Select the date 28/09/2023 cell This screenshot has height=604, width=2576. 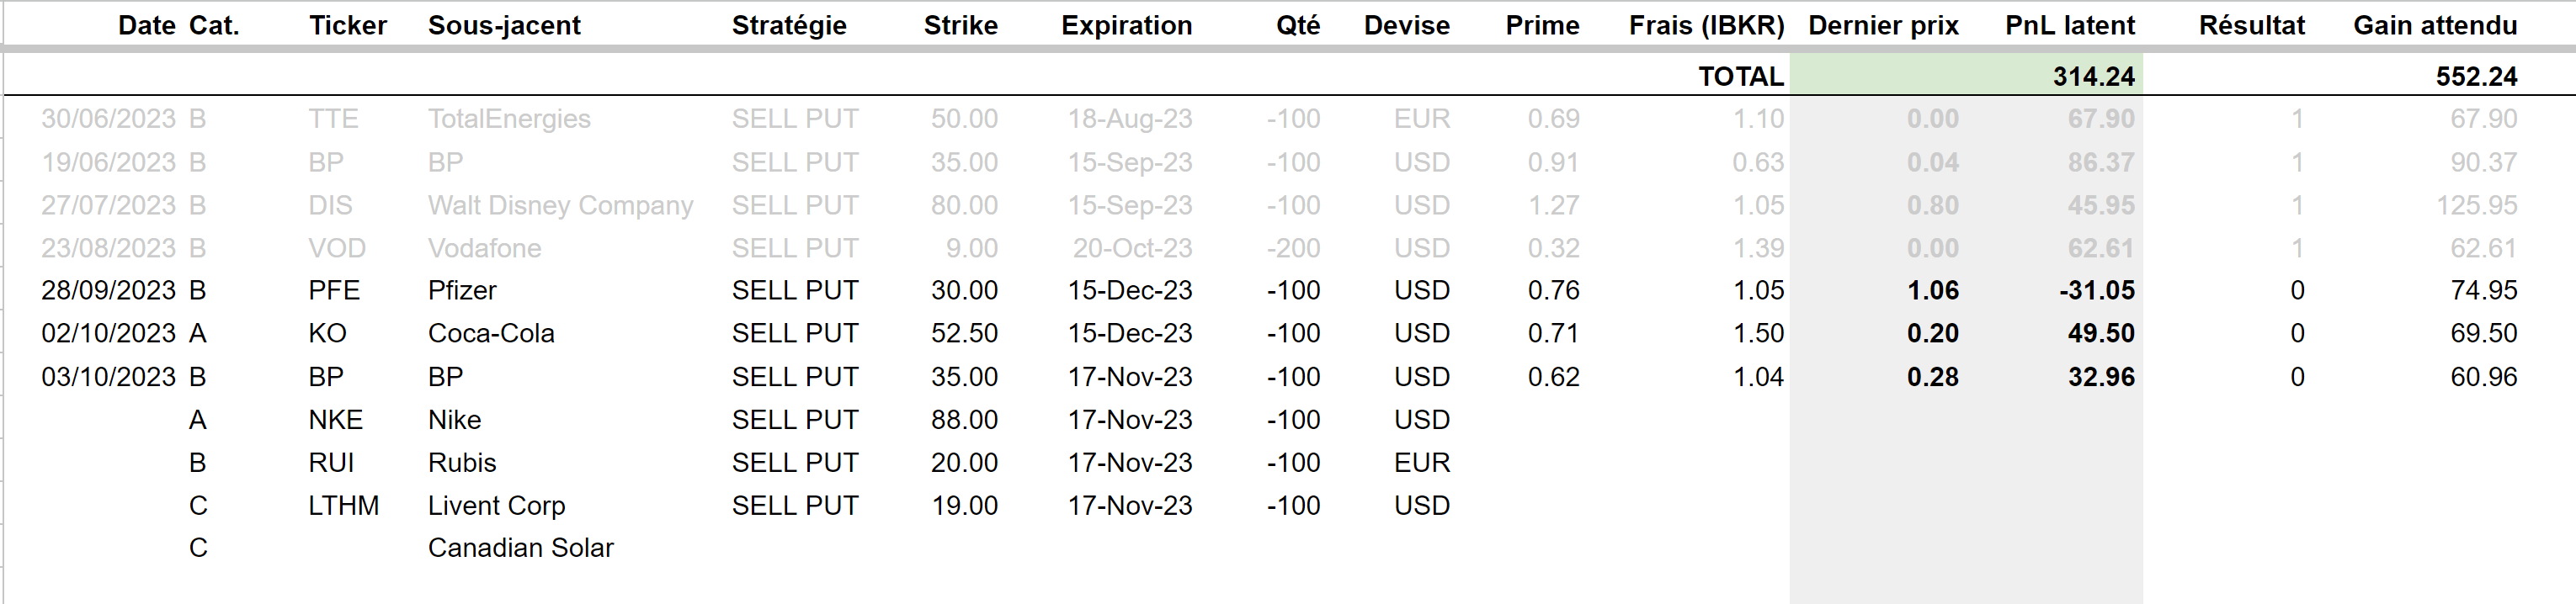[108, 290]
